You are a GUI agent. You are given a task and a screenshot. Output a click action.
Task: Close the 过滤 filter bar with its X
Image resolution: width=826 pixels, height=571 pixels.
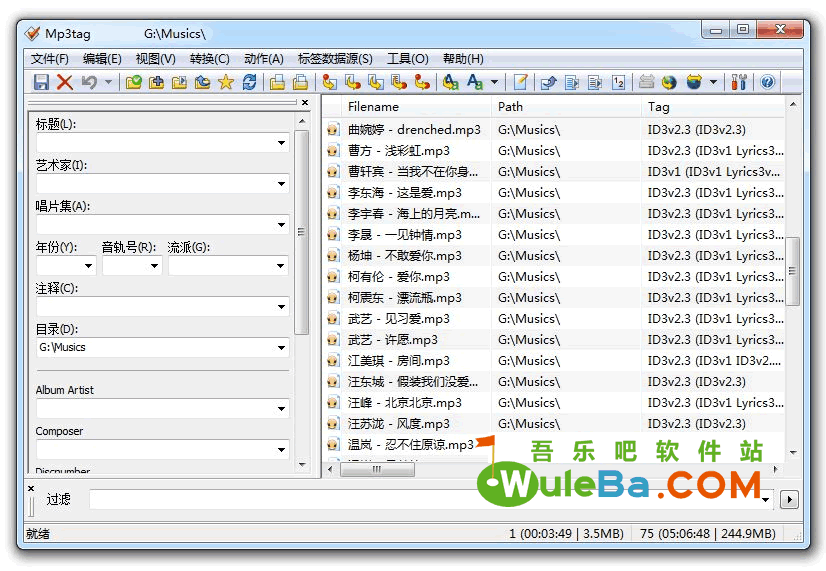(x=31, y=488)
